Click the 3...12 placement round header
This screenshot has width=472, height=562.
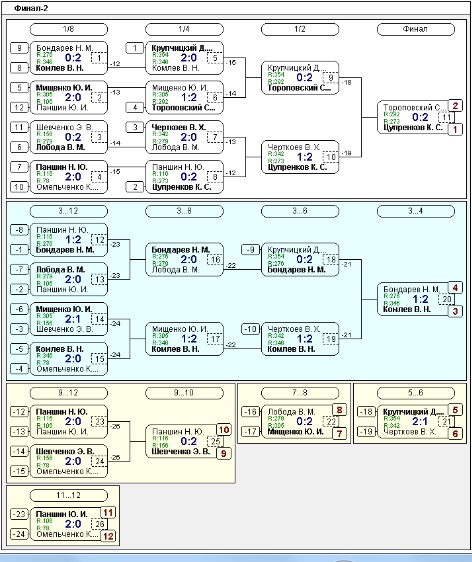[68, 211]
